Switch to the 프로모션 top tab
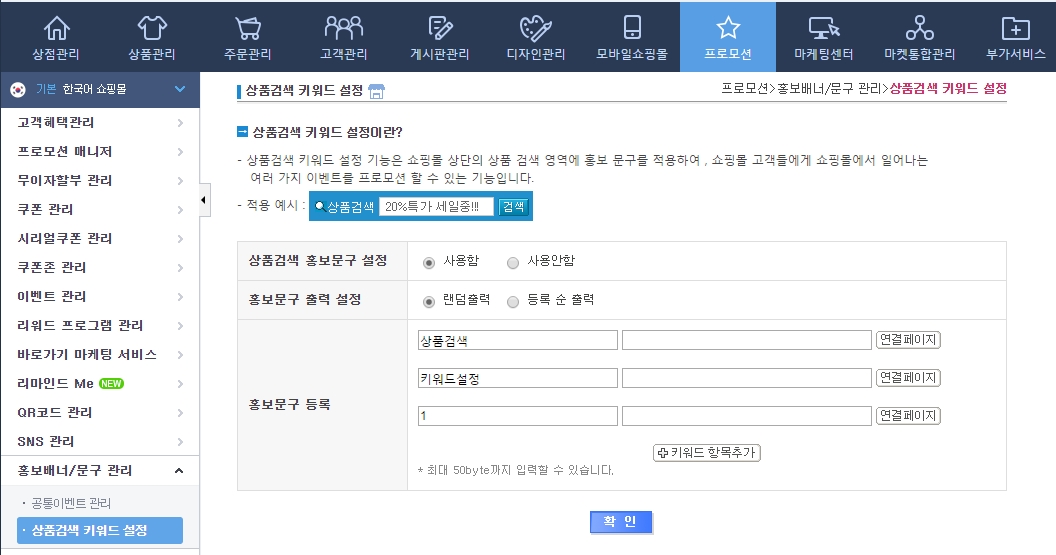Image resolution: width=1056 pixels, height=555 pixels. click(x=727, y=36)
